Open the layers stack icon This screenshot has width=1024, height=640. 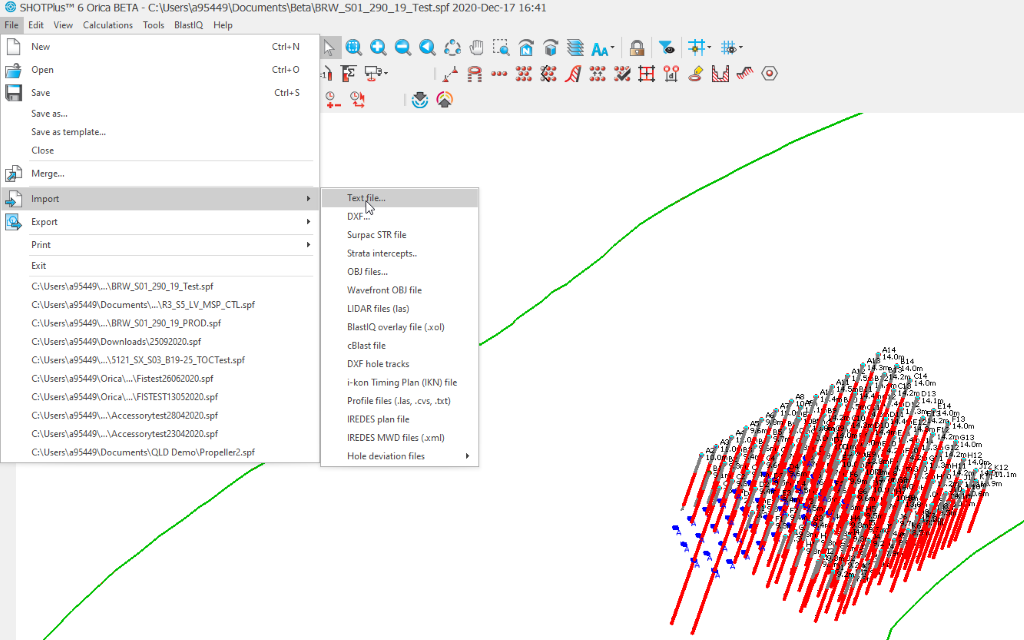[x=575, y=48]
